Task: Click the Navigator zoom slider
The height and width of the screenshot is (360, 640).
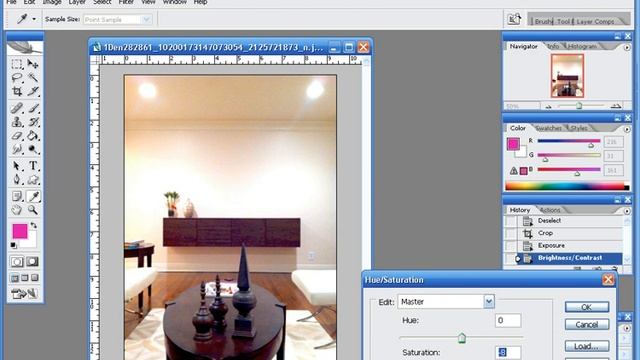Action: [579, 106]
